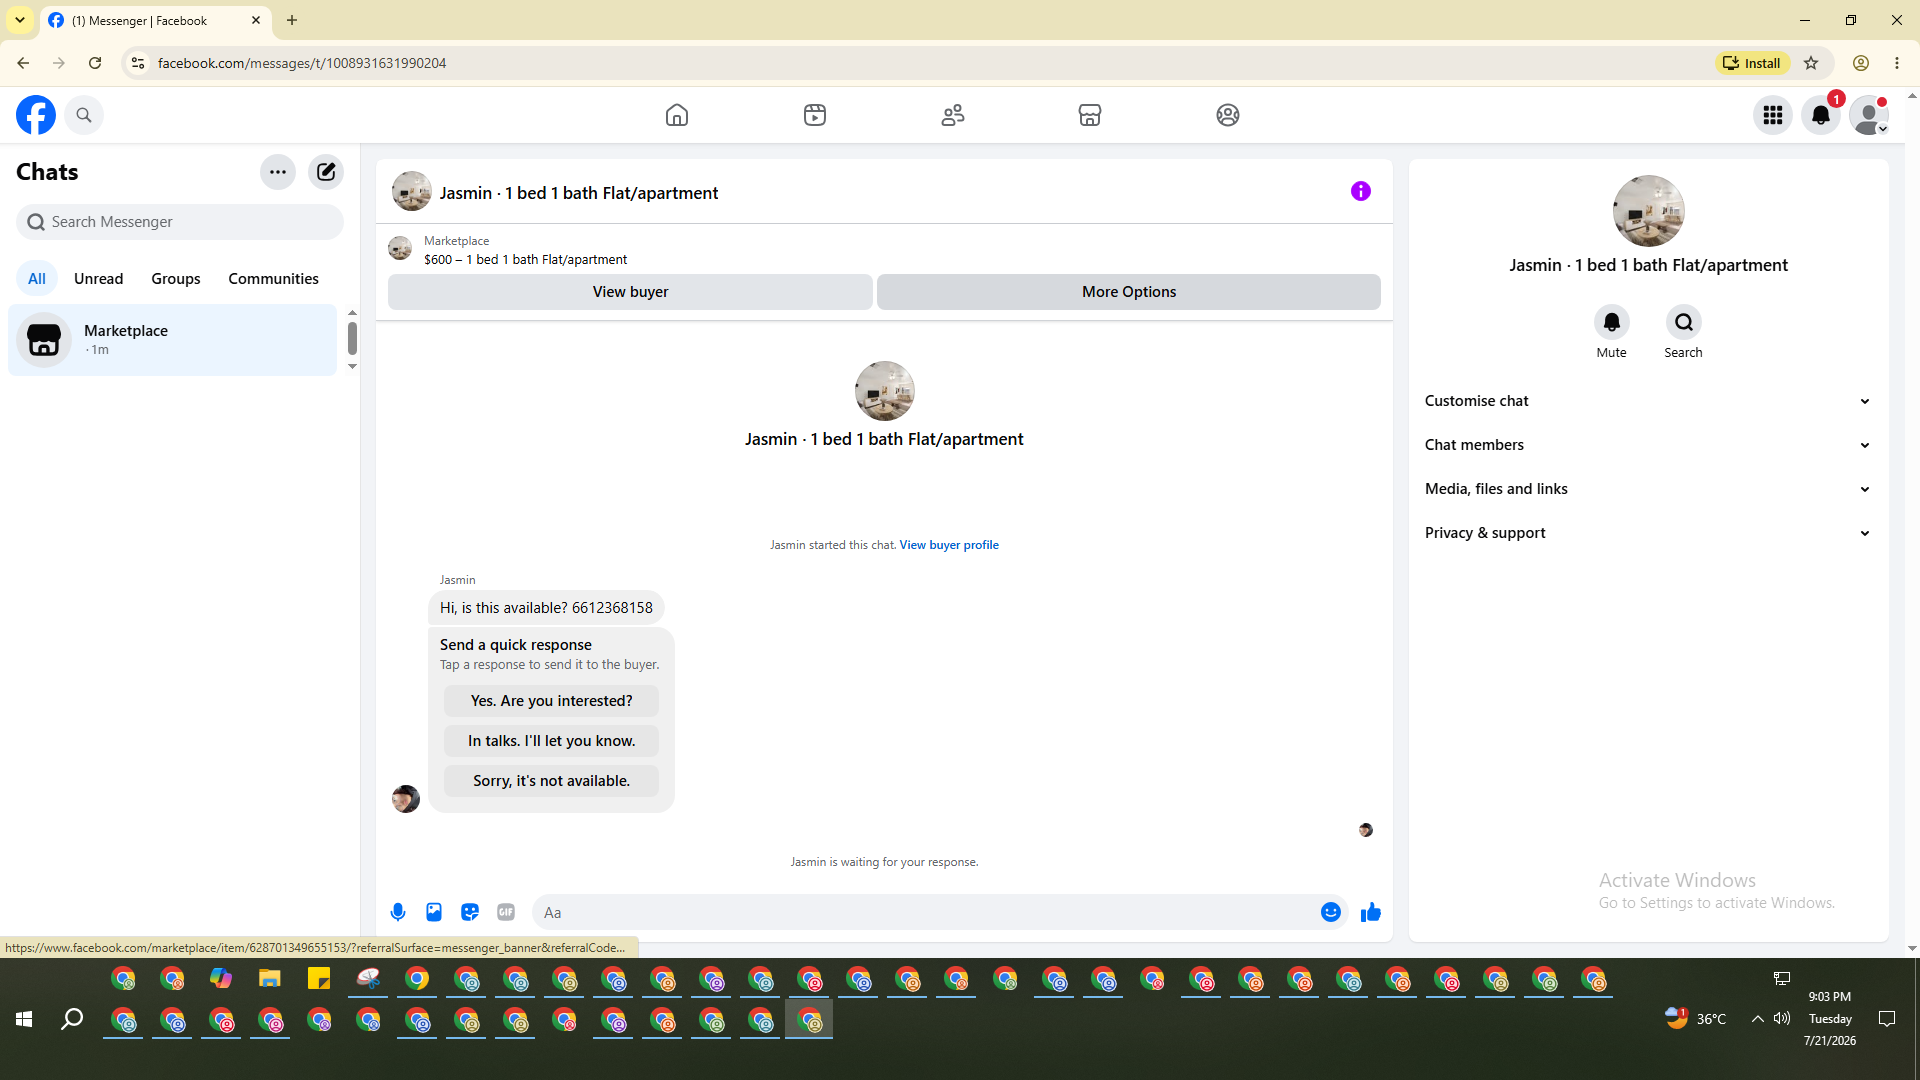1920x1080 pixels.
Task: Go to the Home feed icon
Action: [677, 115]
